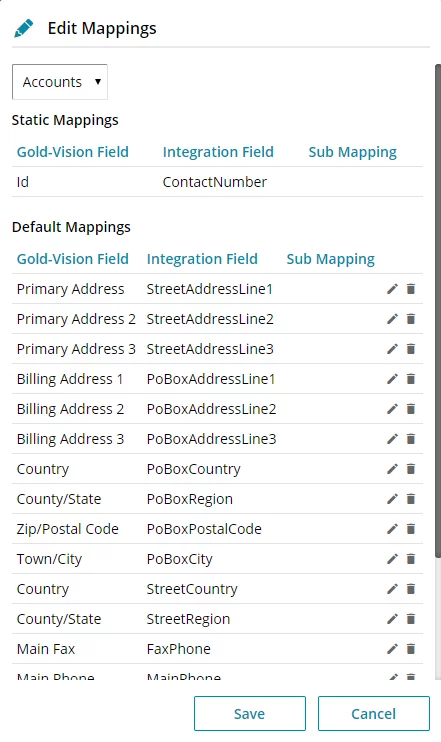Delete the Main Fax FaxPhone mapping
Screen dimensions: 441x742
(411, 649)
